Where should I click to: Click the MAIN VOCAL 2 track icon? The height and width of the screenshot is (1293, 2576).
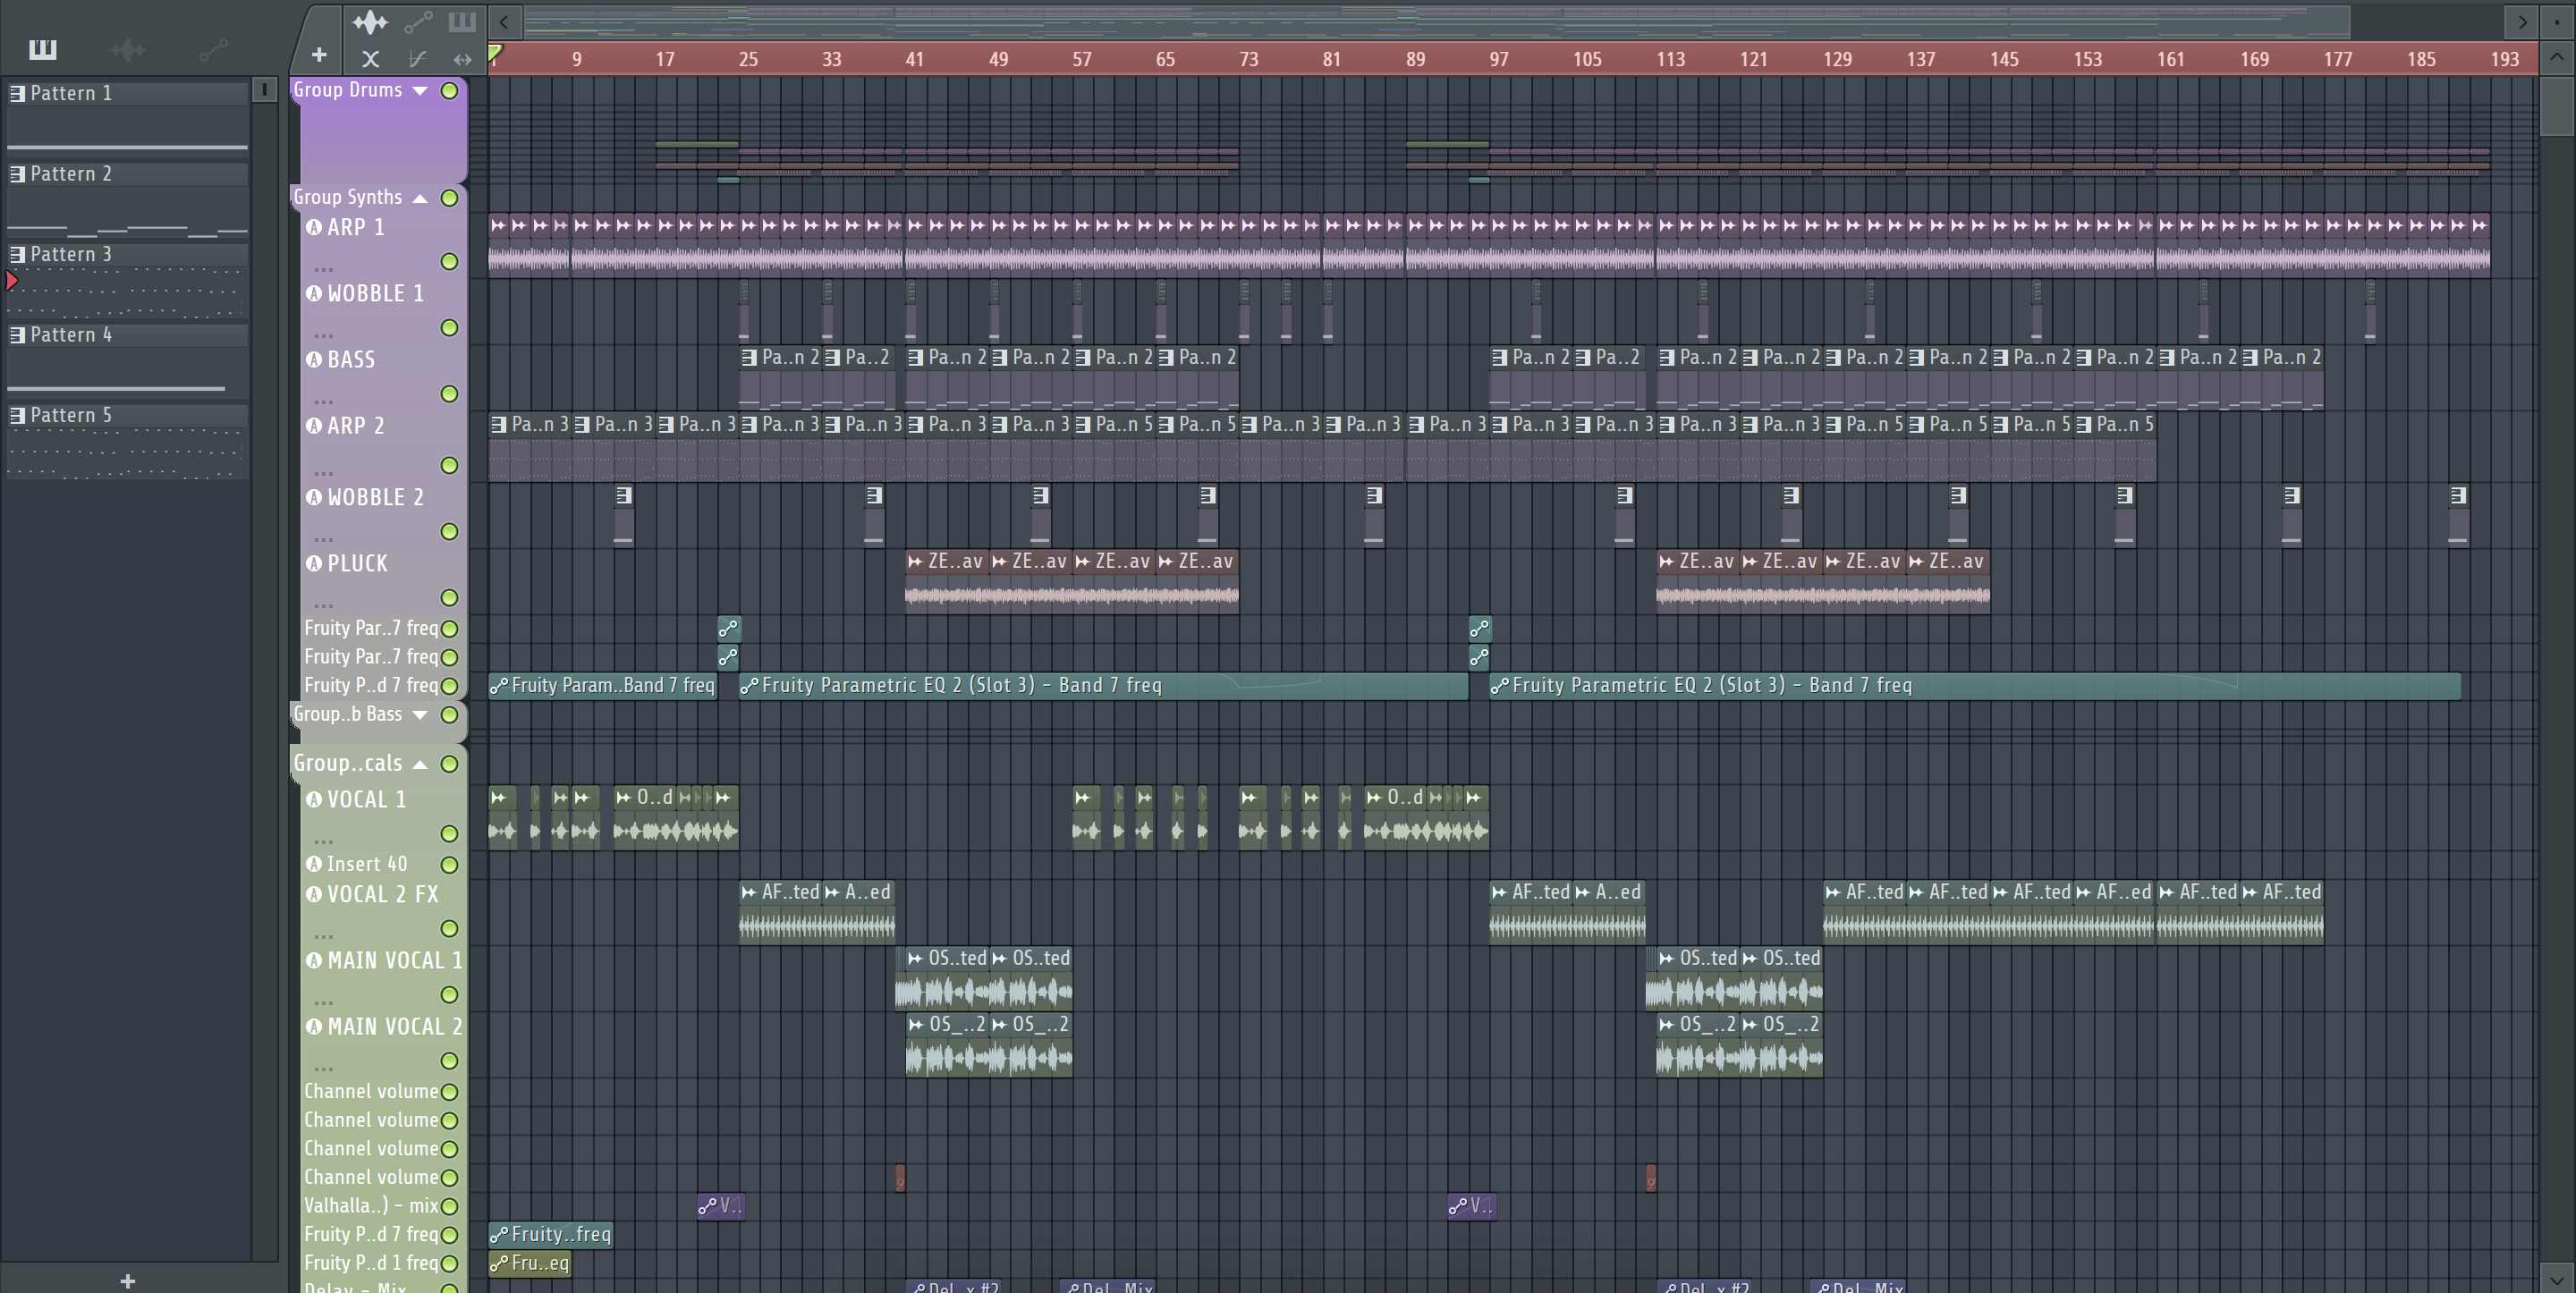314,1026
